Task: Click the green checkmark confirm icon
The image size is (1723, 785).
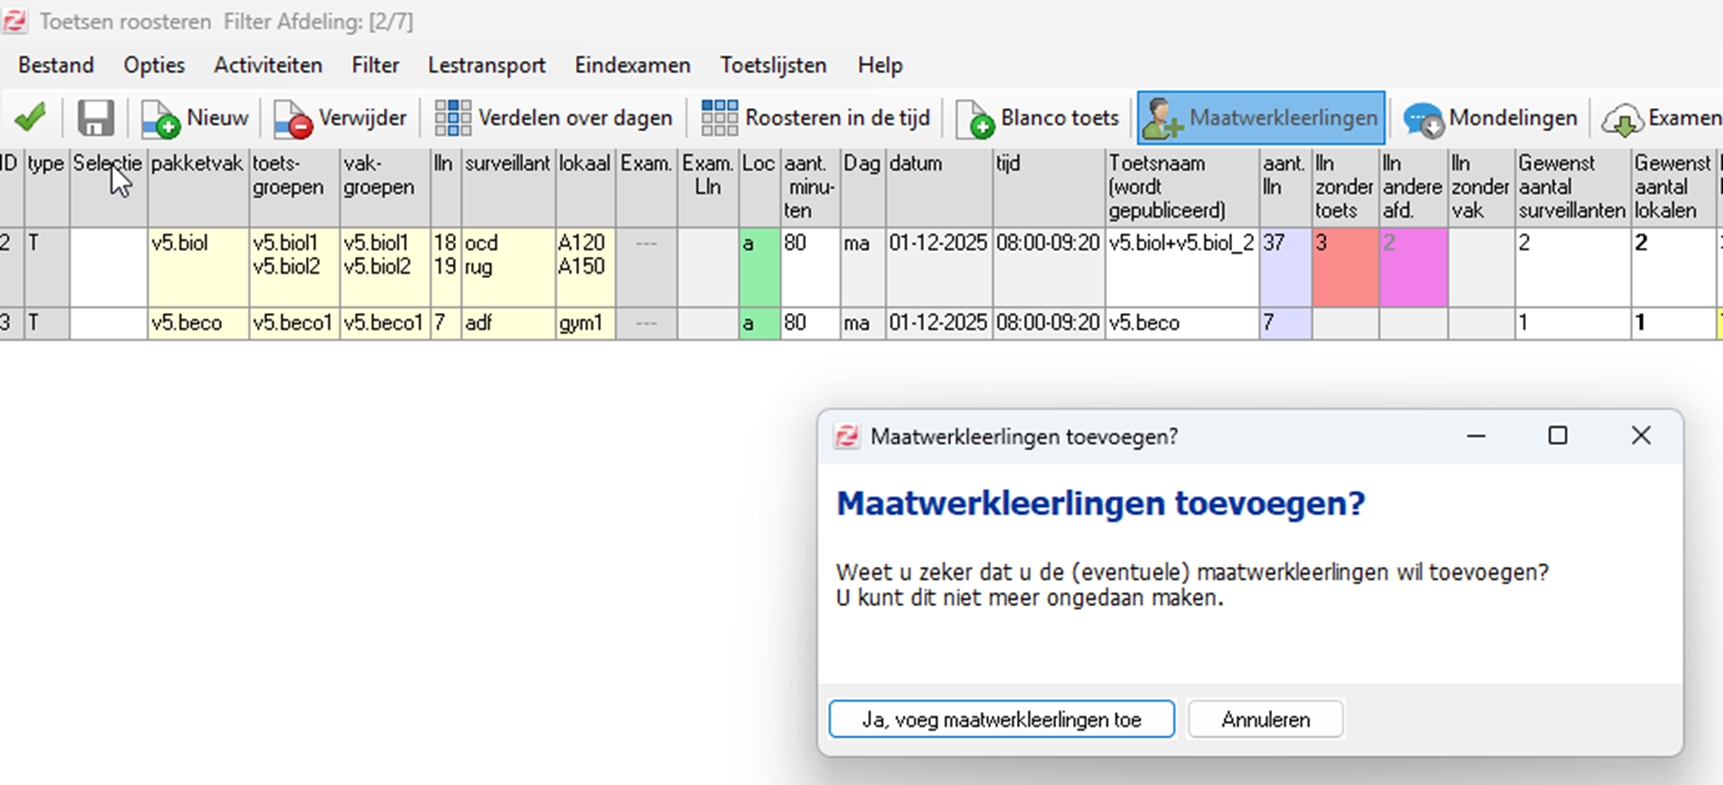Action: [x=30, y=118]
